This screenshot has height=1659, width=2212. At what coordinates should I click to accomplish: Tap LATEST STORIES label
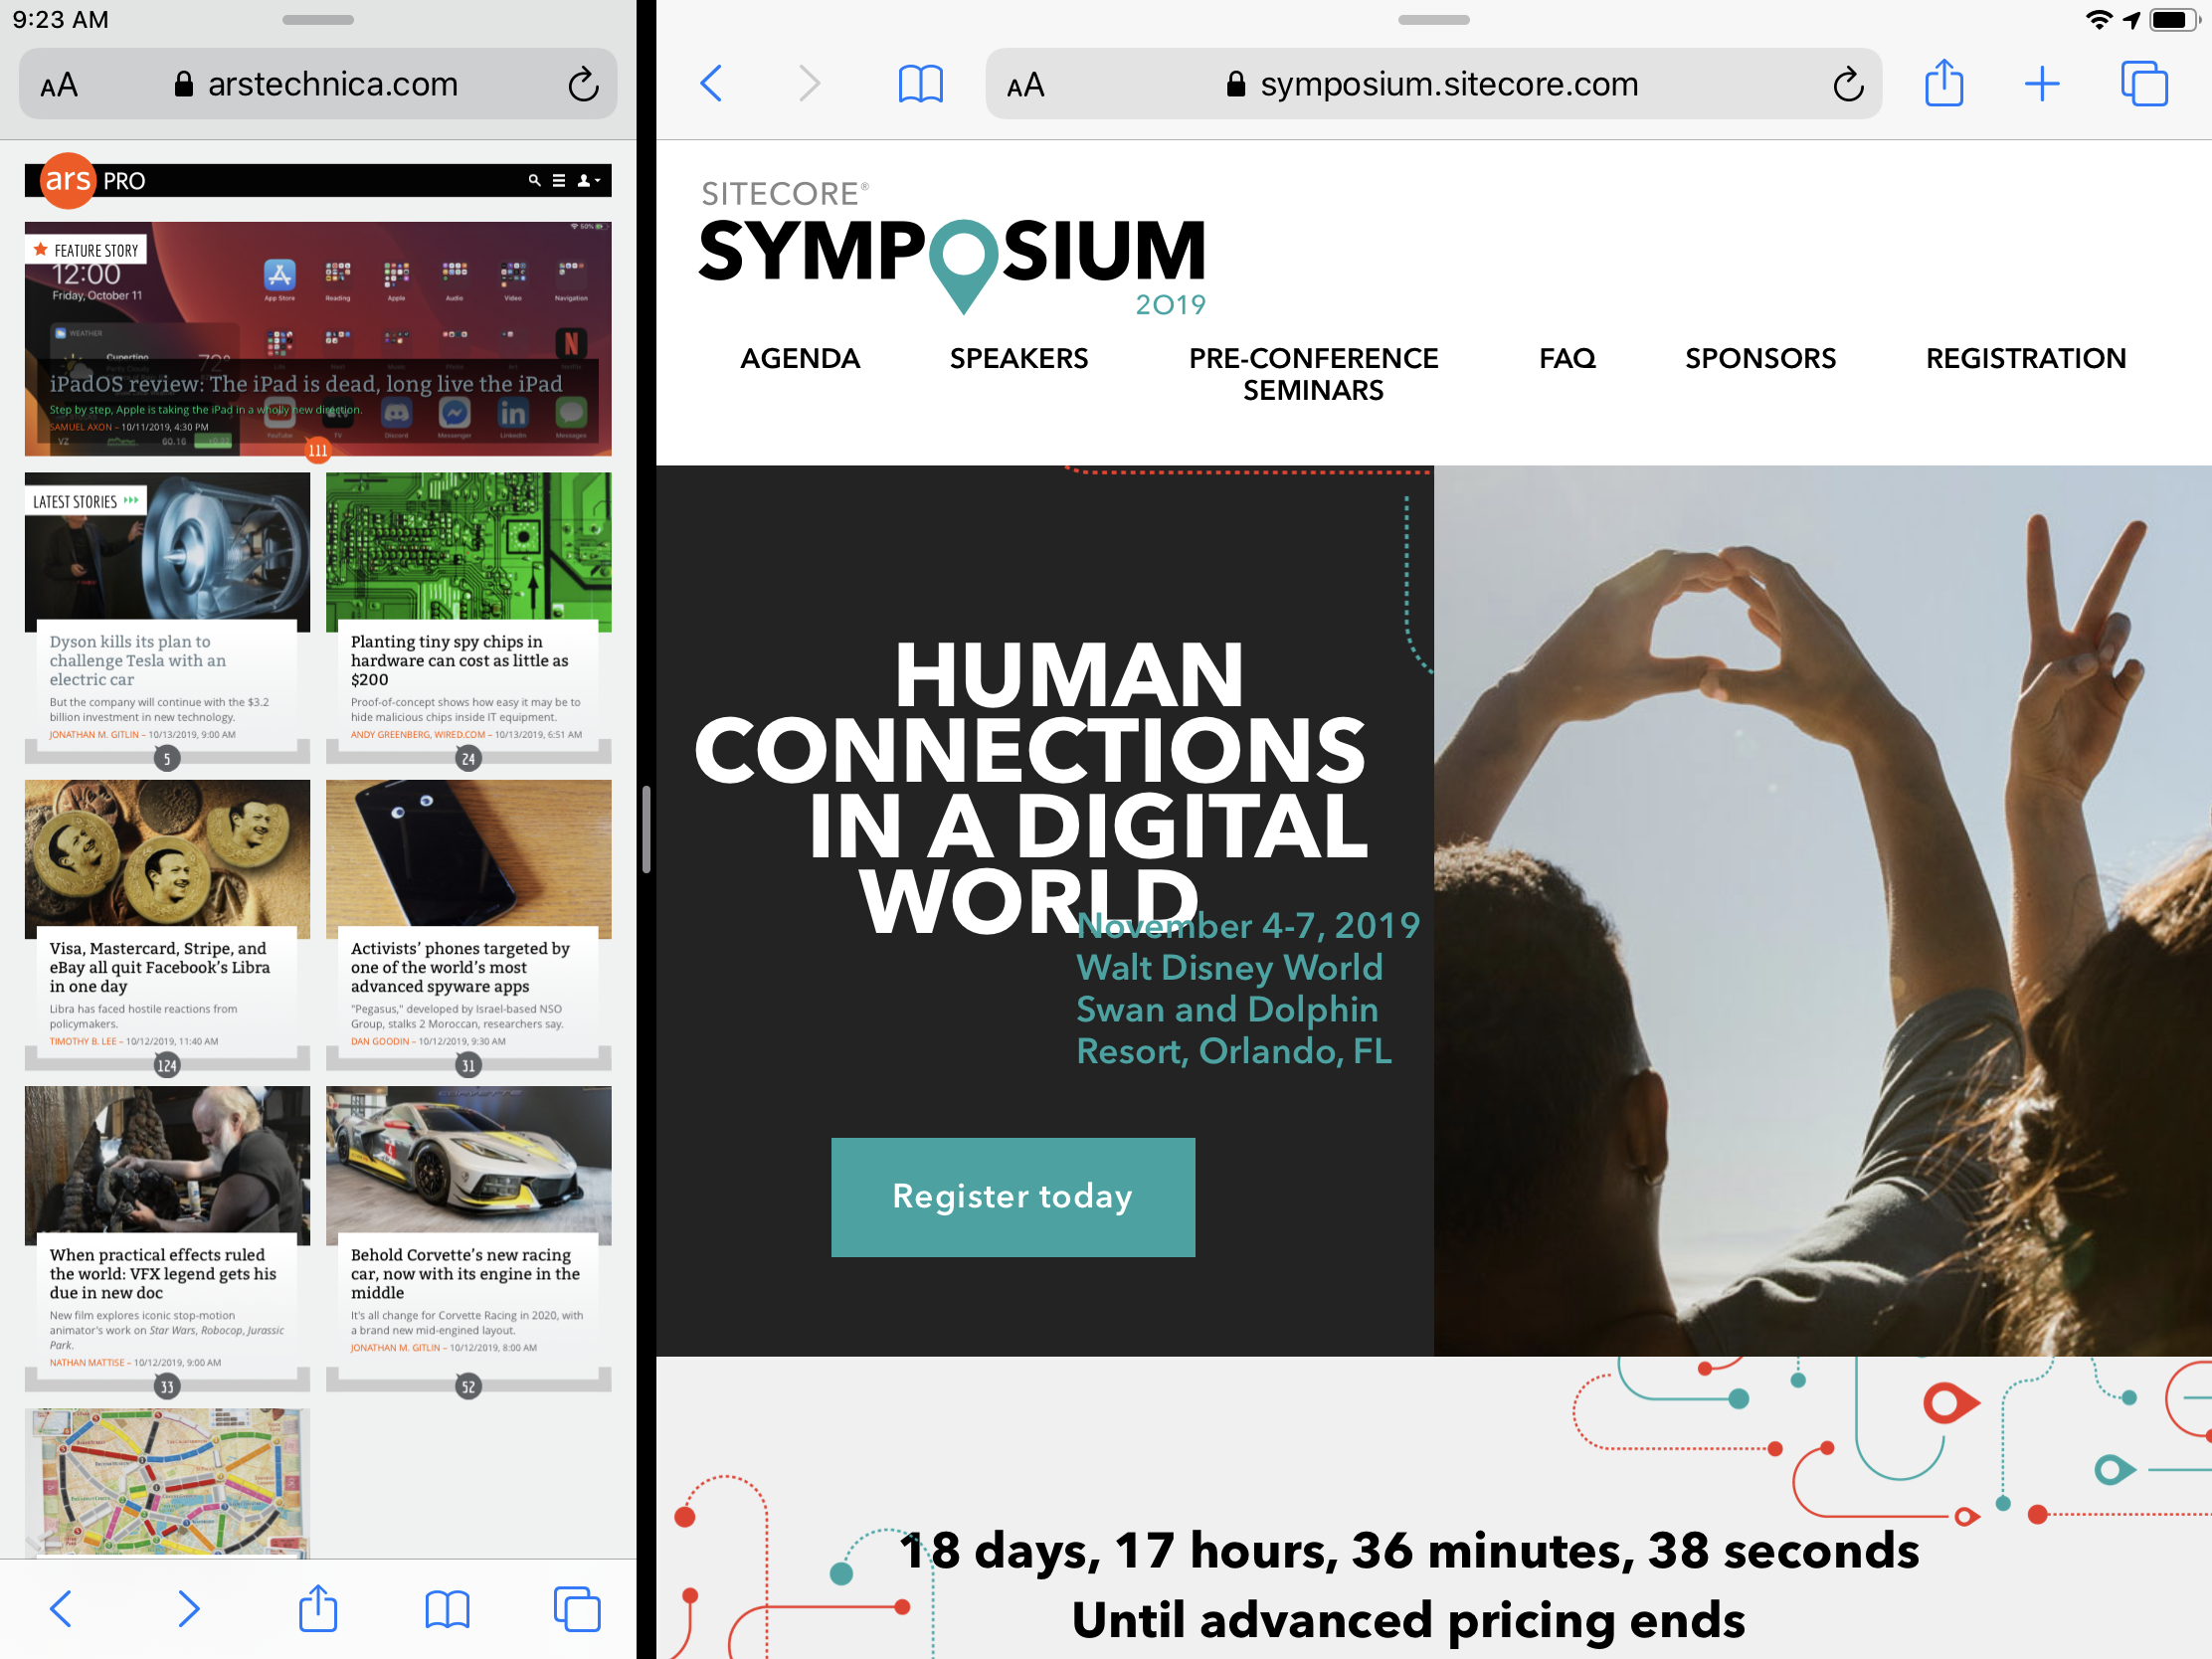point(86,501)
